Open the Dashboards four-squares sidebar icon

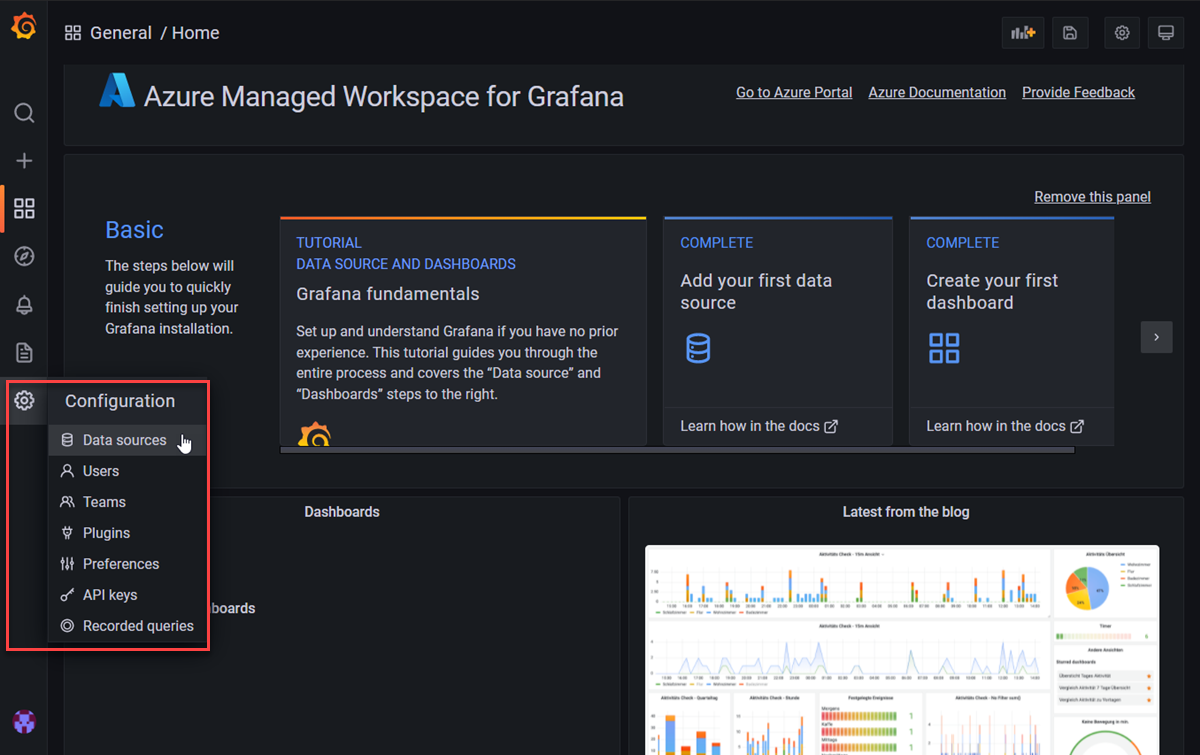click(24, 208)
